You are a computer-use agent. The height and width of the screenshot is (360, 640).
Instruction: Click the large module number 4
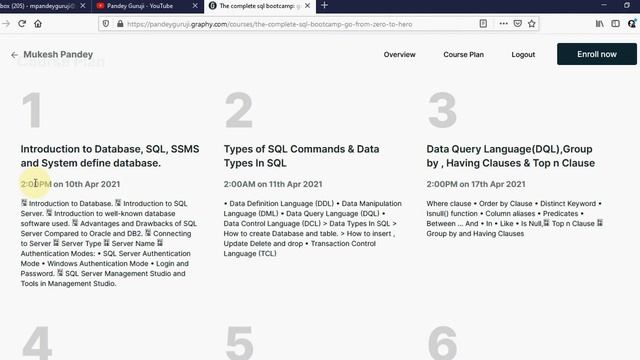point(37,344)
